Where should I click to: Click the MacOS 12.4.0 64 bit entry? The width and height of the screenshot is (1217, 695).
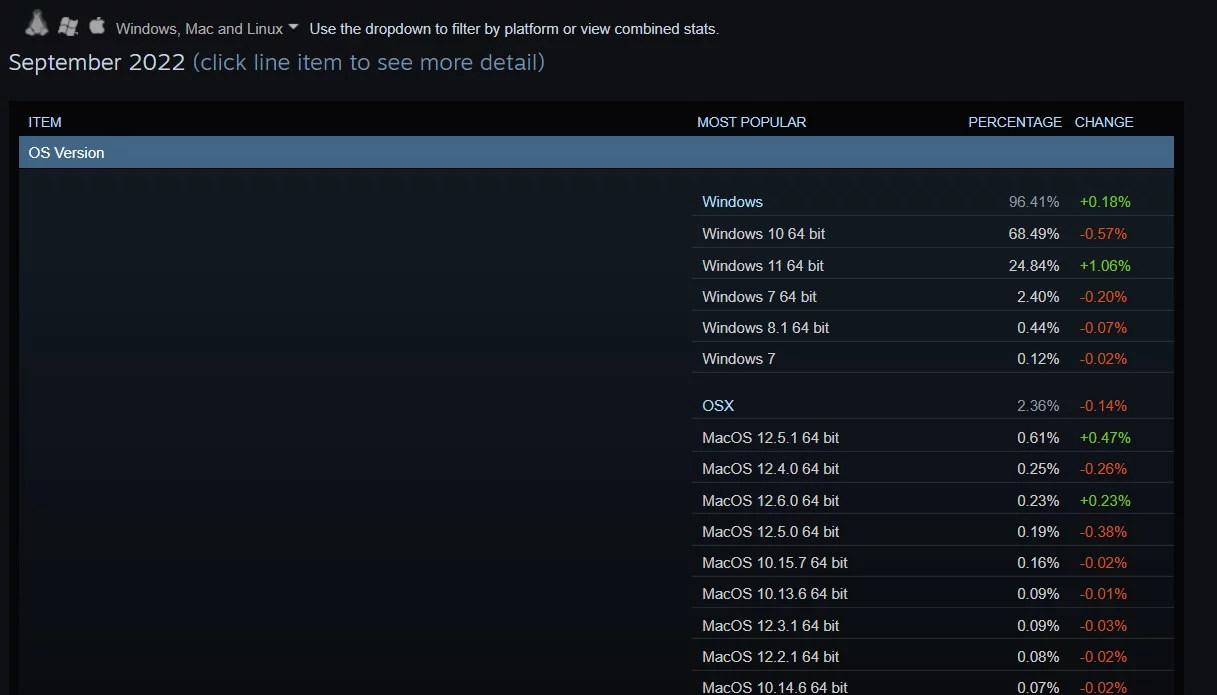770,469
